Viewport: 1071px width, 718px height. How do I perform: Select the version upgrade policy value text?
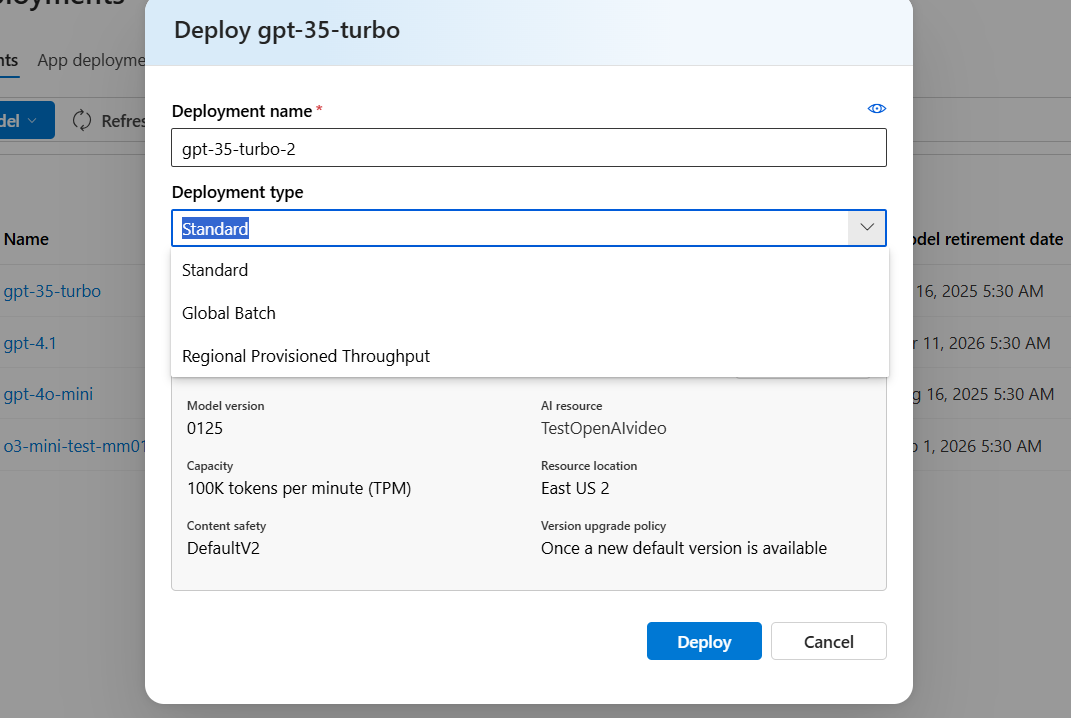(x=684, y=549)
